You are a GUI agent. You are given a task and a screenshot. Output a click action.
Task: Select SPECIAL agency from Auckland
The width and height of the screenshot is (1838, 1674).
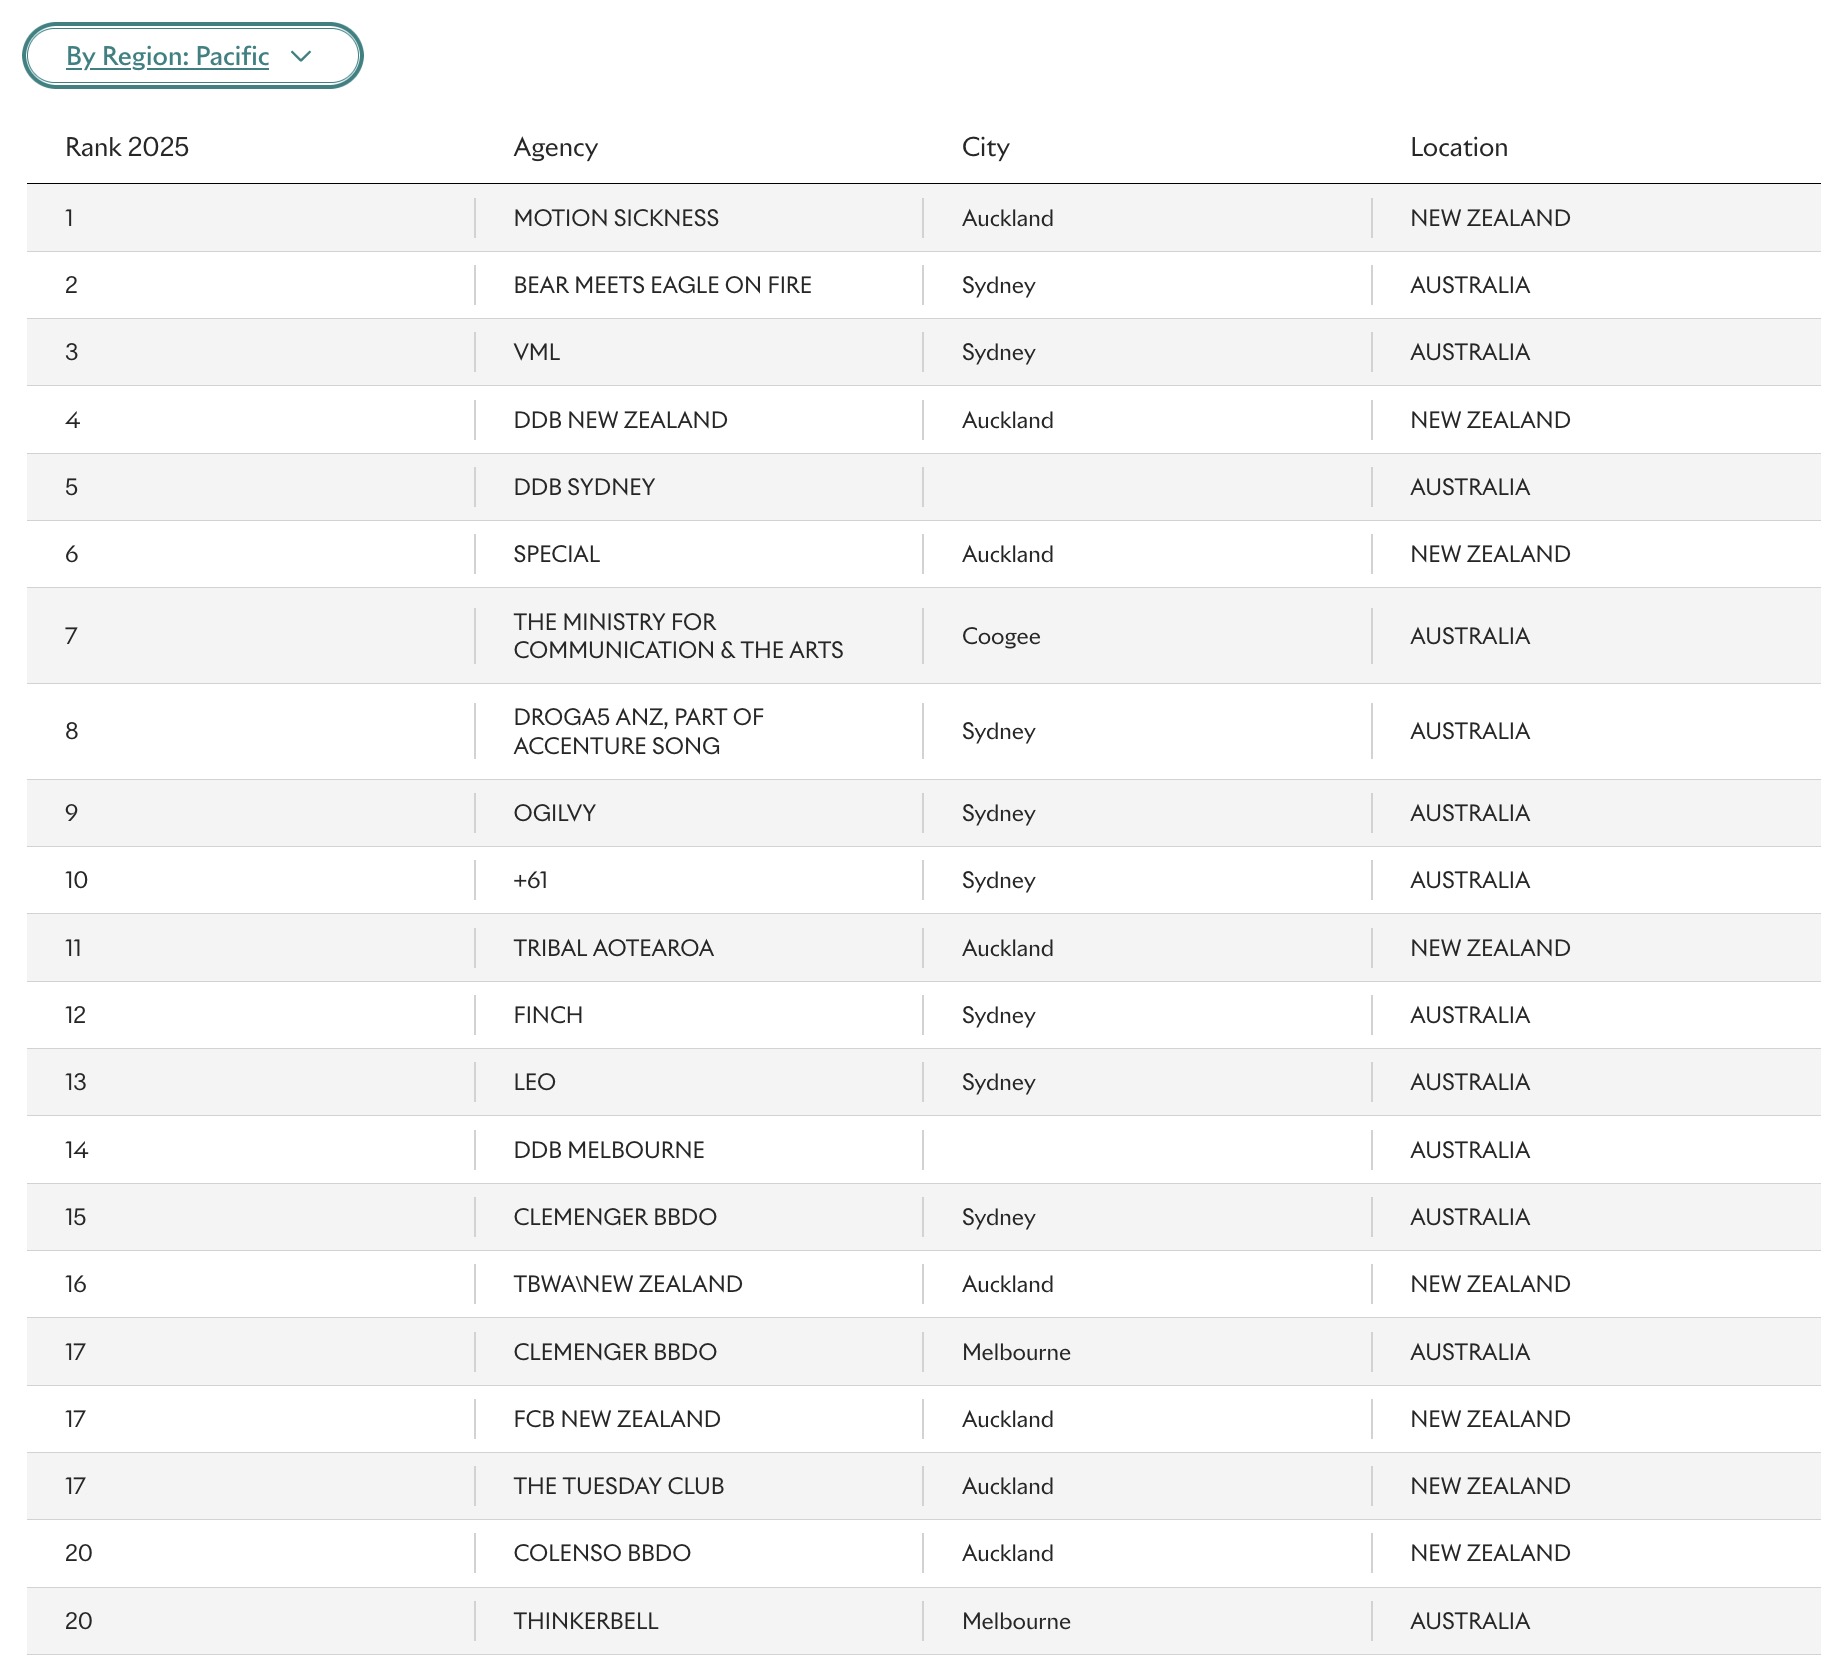tap(556, 553)
